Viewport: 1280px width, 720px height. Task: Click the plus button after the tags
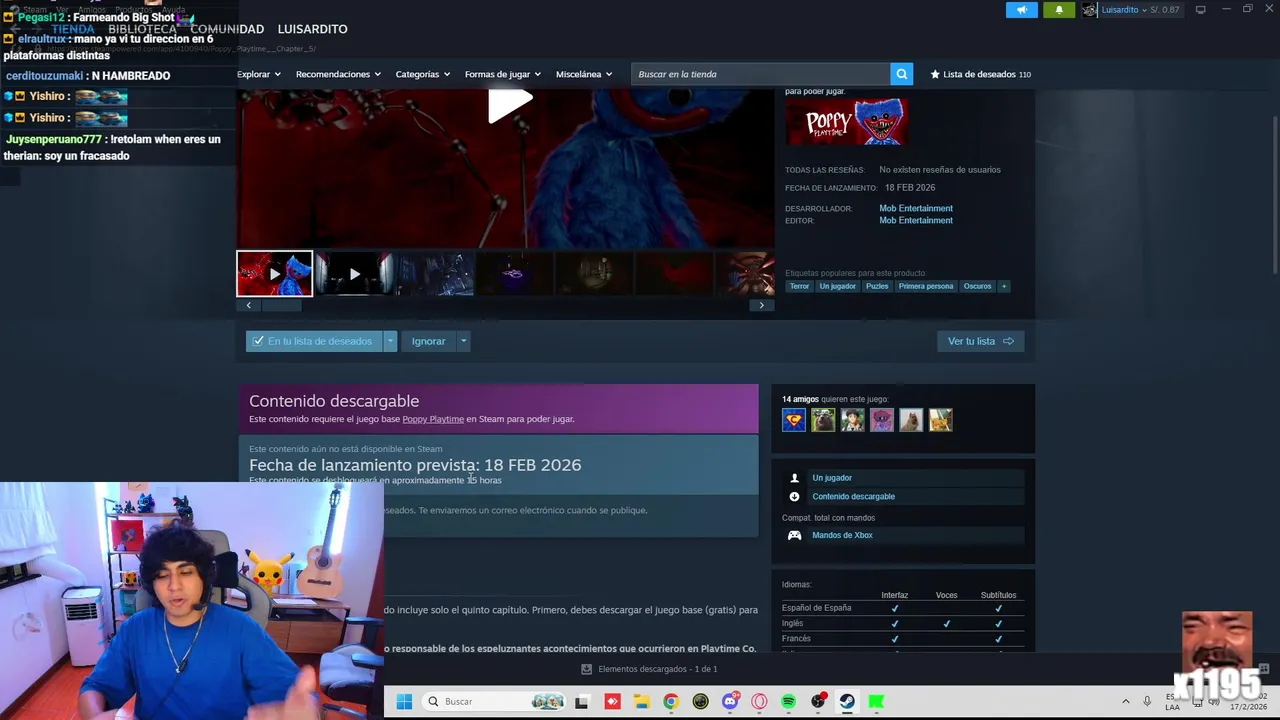point(1004,286)
